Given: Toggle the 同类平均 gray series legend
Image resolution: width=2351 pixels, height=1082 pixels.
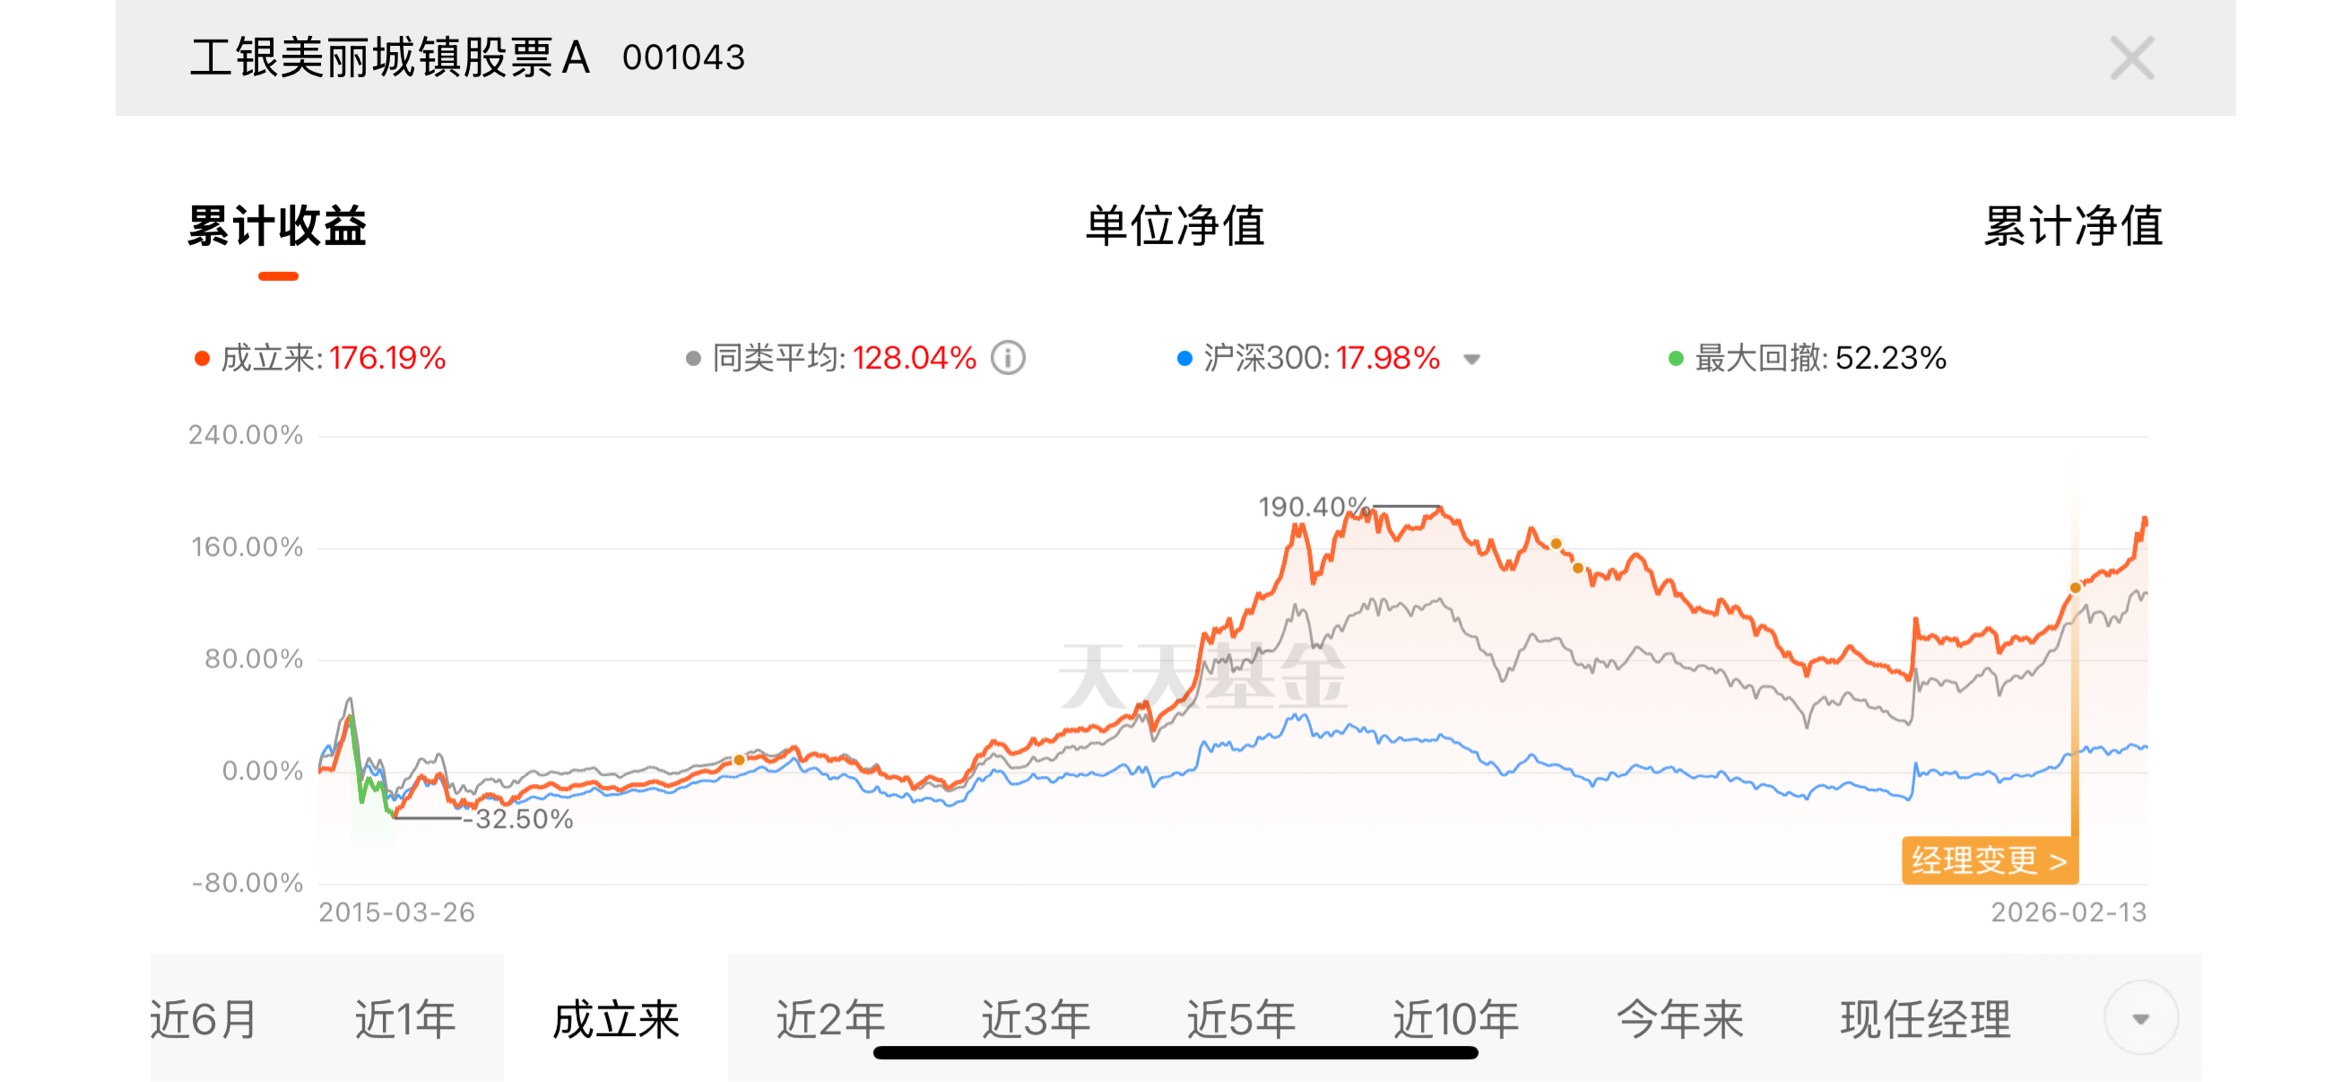Looking at the screenshot, I should click(x=830, y=358).
